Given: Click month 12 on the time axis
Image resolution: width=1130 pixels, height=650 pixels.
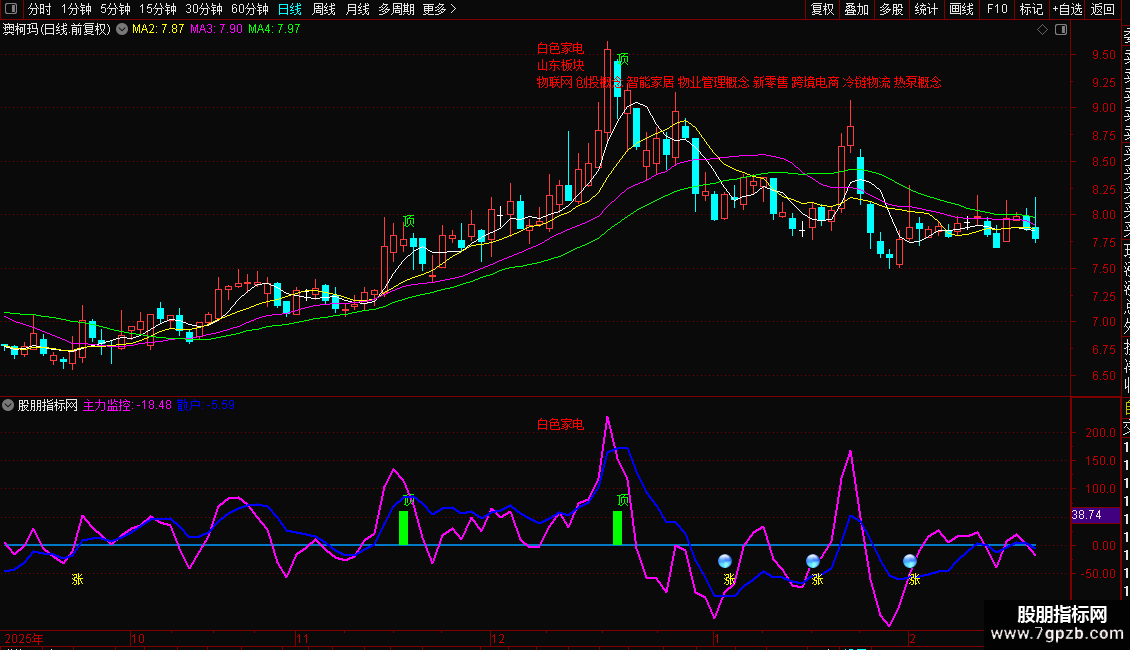Looking at the screenshot, I should click(498, 638).
